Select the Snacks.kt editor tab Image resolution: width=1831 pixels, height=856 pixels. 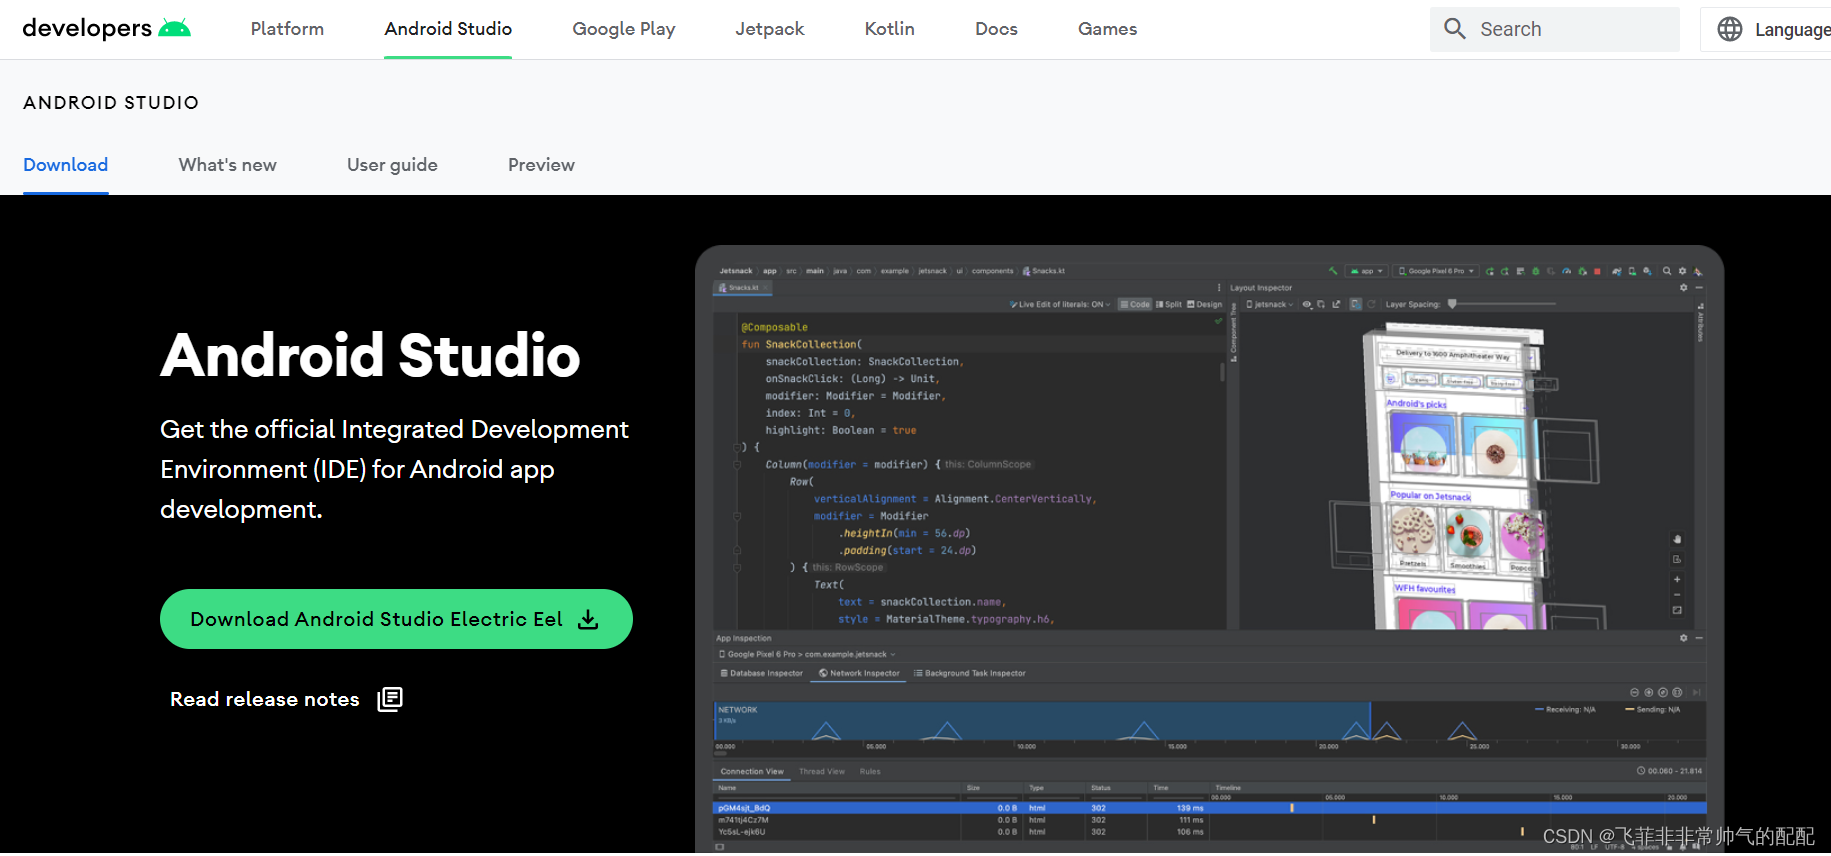point(742,288)
